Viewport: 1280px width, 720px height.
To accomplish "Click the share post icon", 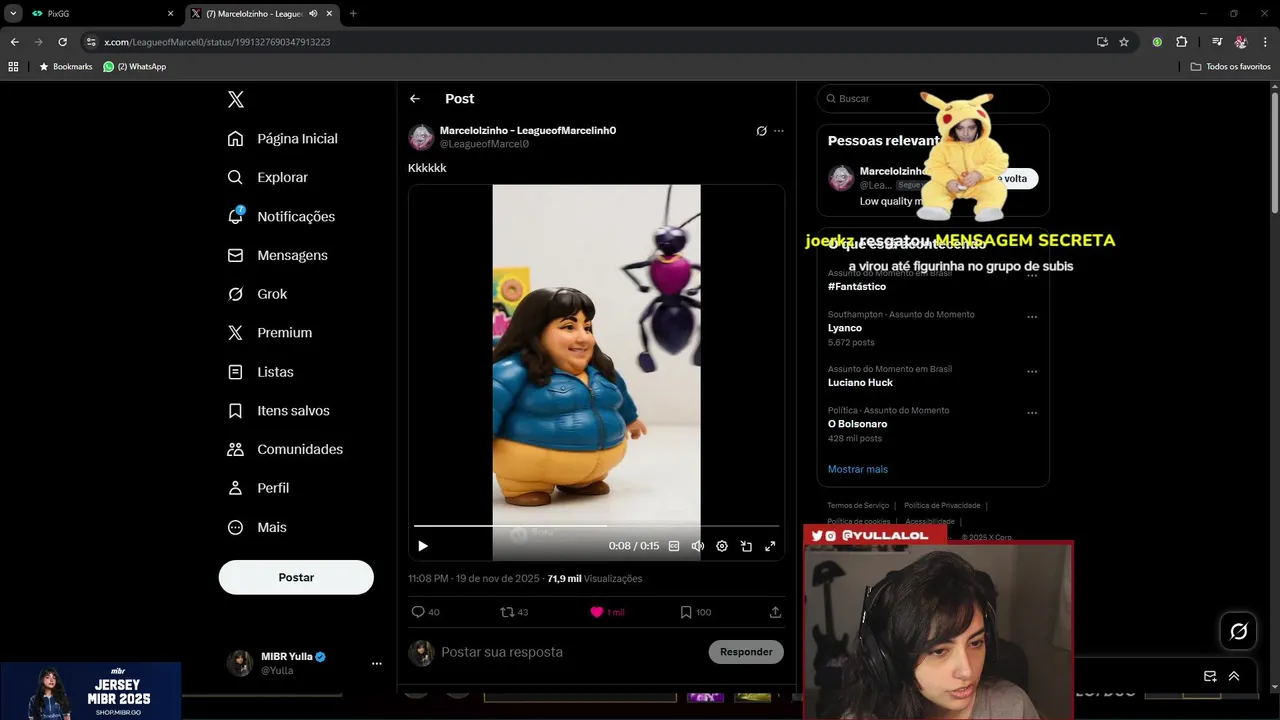I will point(775,612).
